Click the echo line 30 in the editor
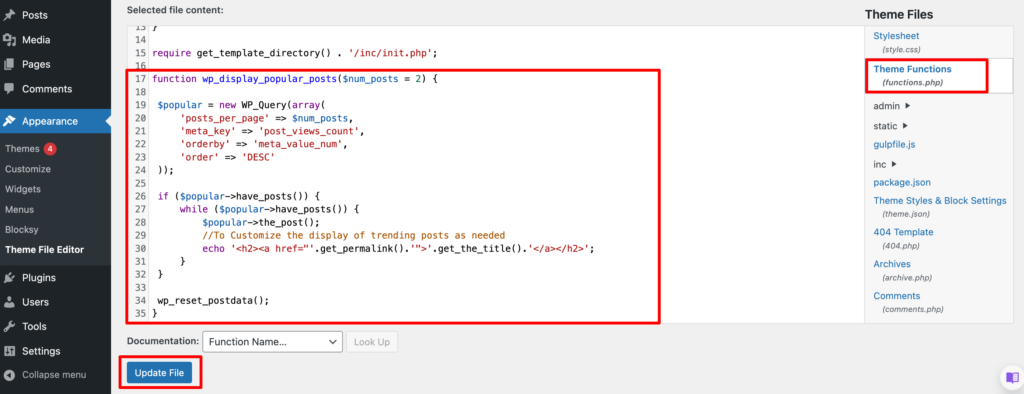 [x=398, y=248]
